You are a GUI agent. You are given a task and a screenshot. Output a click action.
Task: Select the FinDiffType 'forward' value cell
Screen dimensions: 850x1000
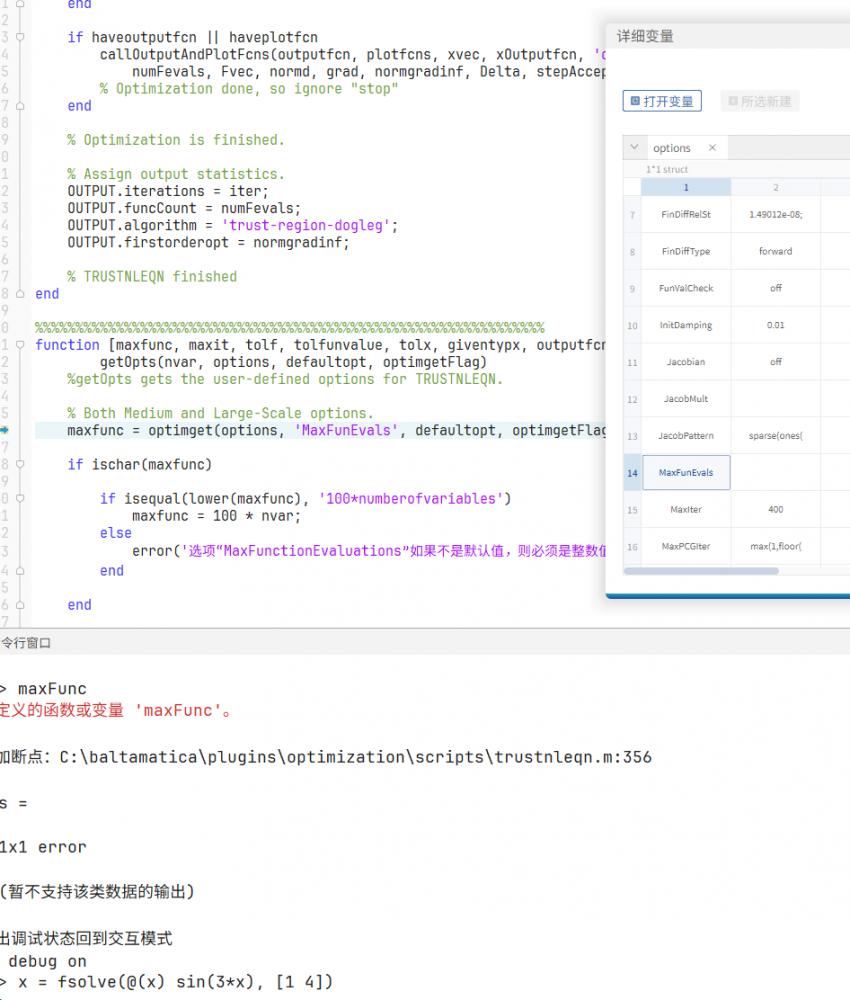pos(775,251)
